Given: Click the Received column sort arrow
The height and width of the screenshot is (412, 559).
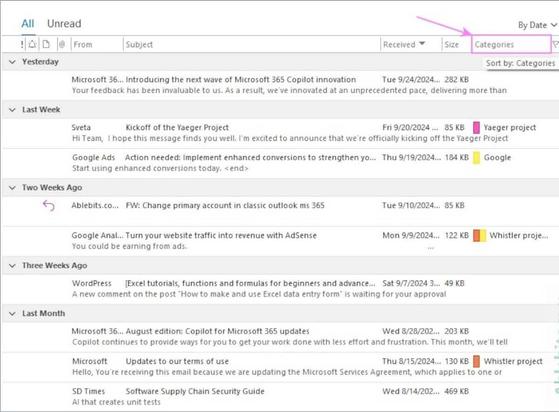Looking at the screenshot, I should point(422,43).
